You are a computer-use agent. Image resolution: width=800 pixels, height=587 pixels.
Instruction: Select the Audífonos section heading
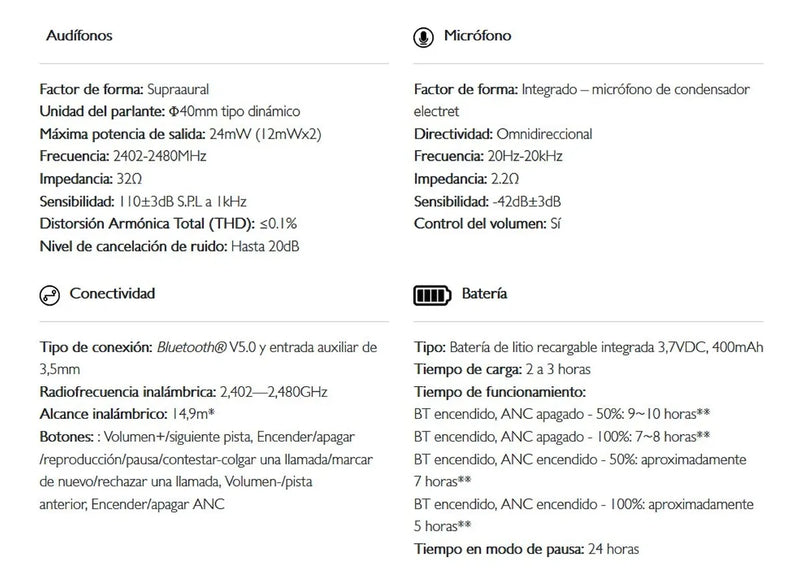[80, 36]
